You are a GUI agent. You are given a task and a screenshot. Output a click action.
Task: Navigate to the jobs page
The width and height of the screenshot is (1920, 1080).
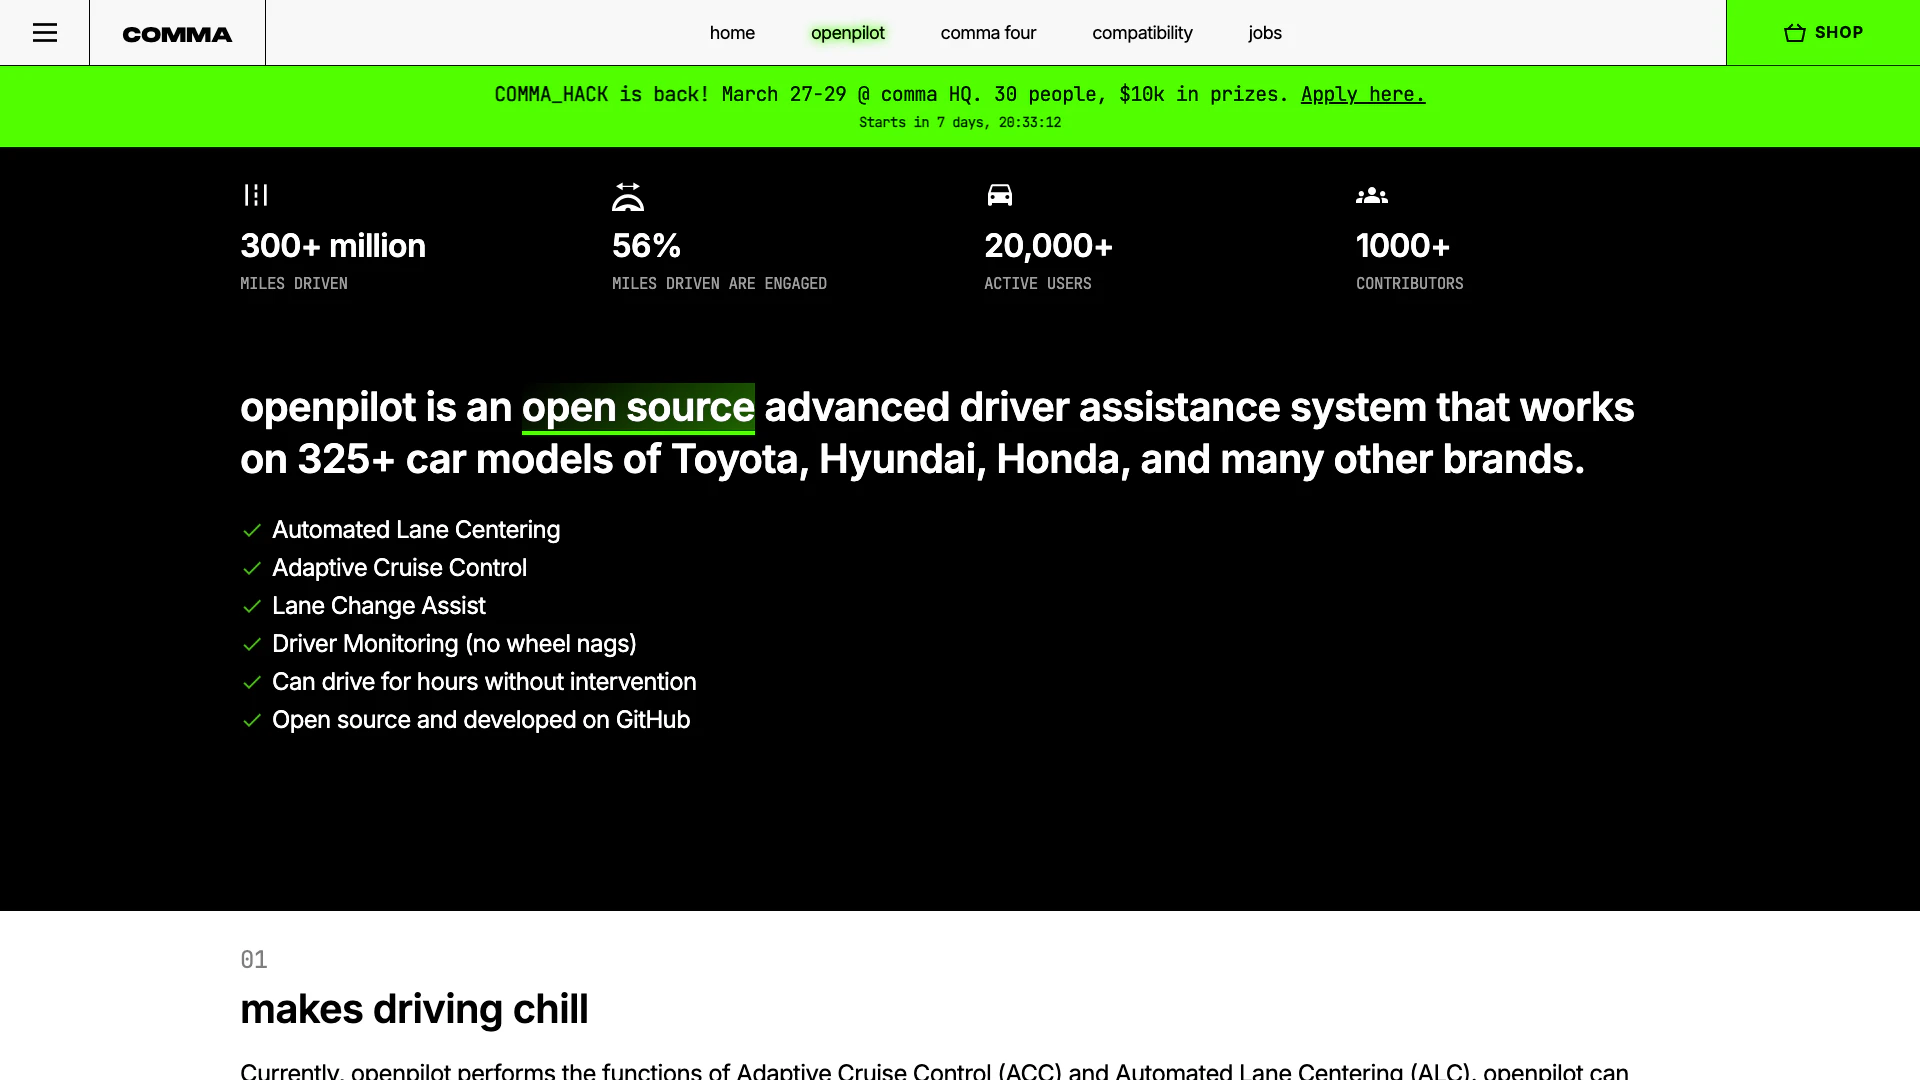click(1265, 33)
